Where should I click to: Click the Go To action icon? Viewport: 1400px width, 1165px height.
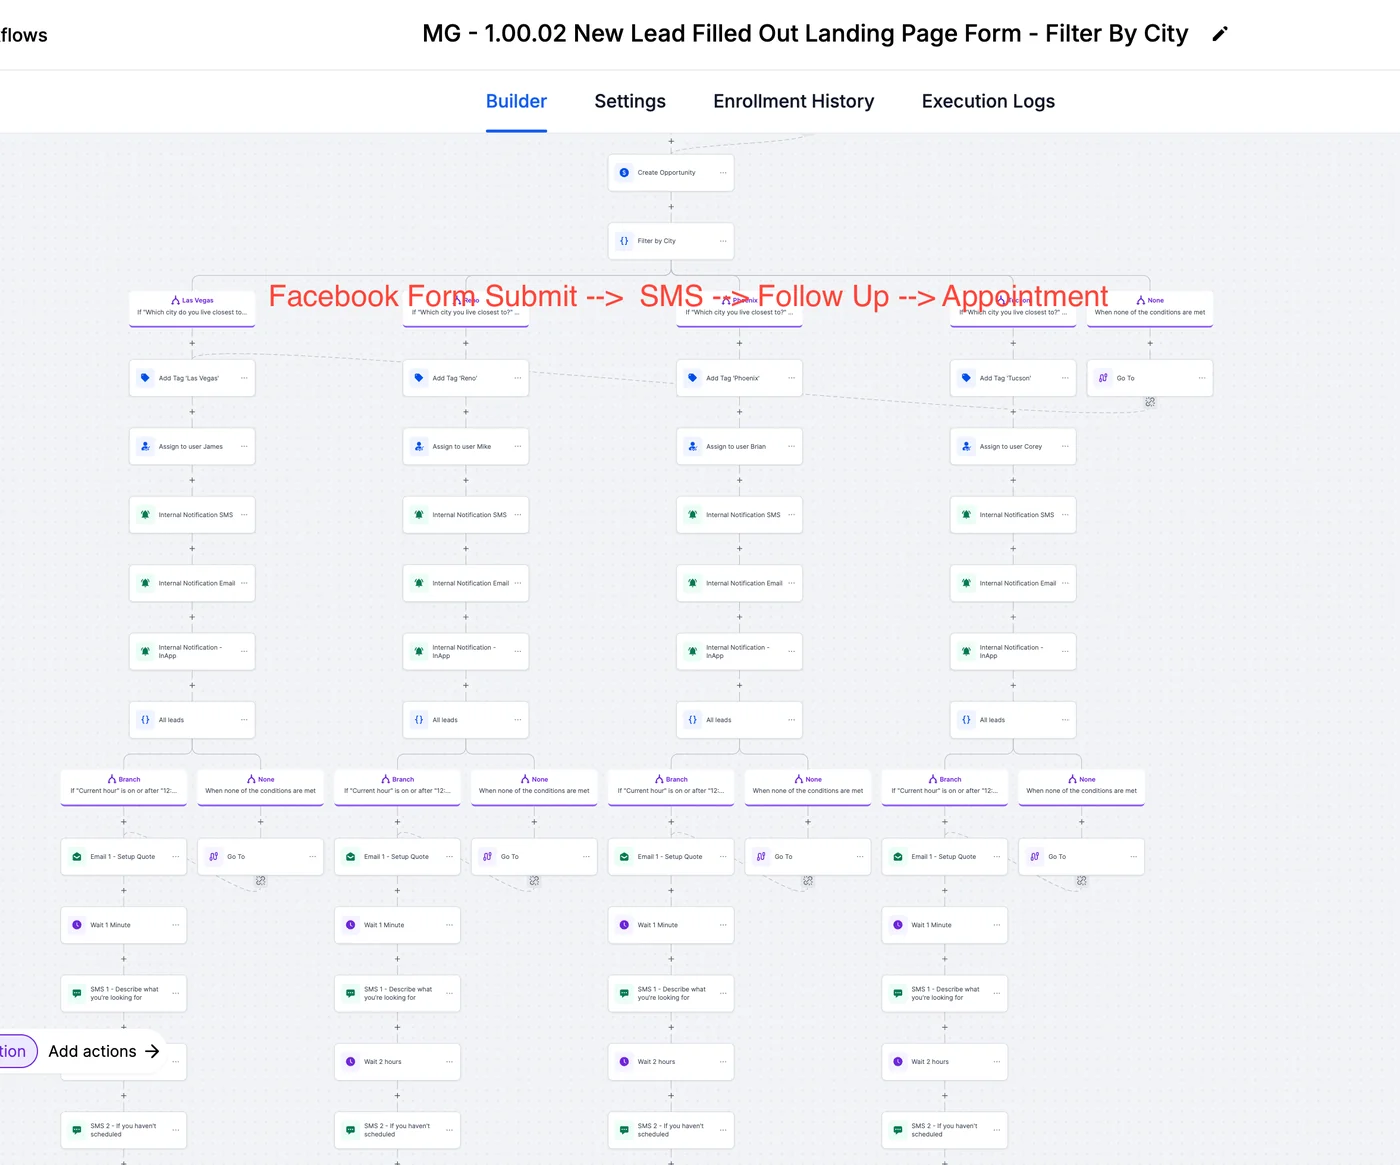213,856
